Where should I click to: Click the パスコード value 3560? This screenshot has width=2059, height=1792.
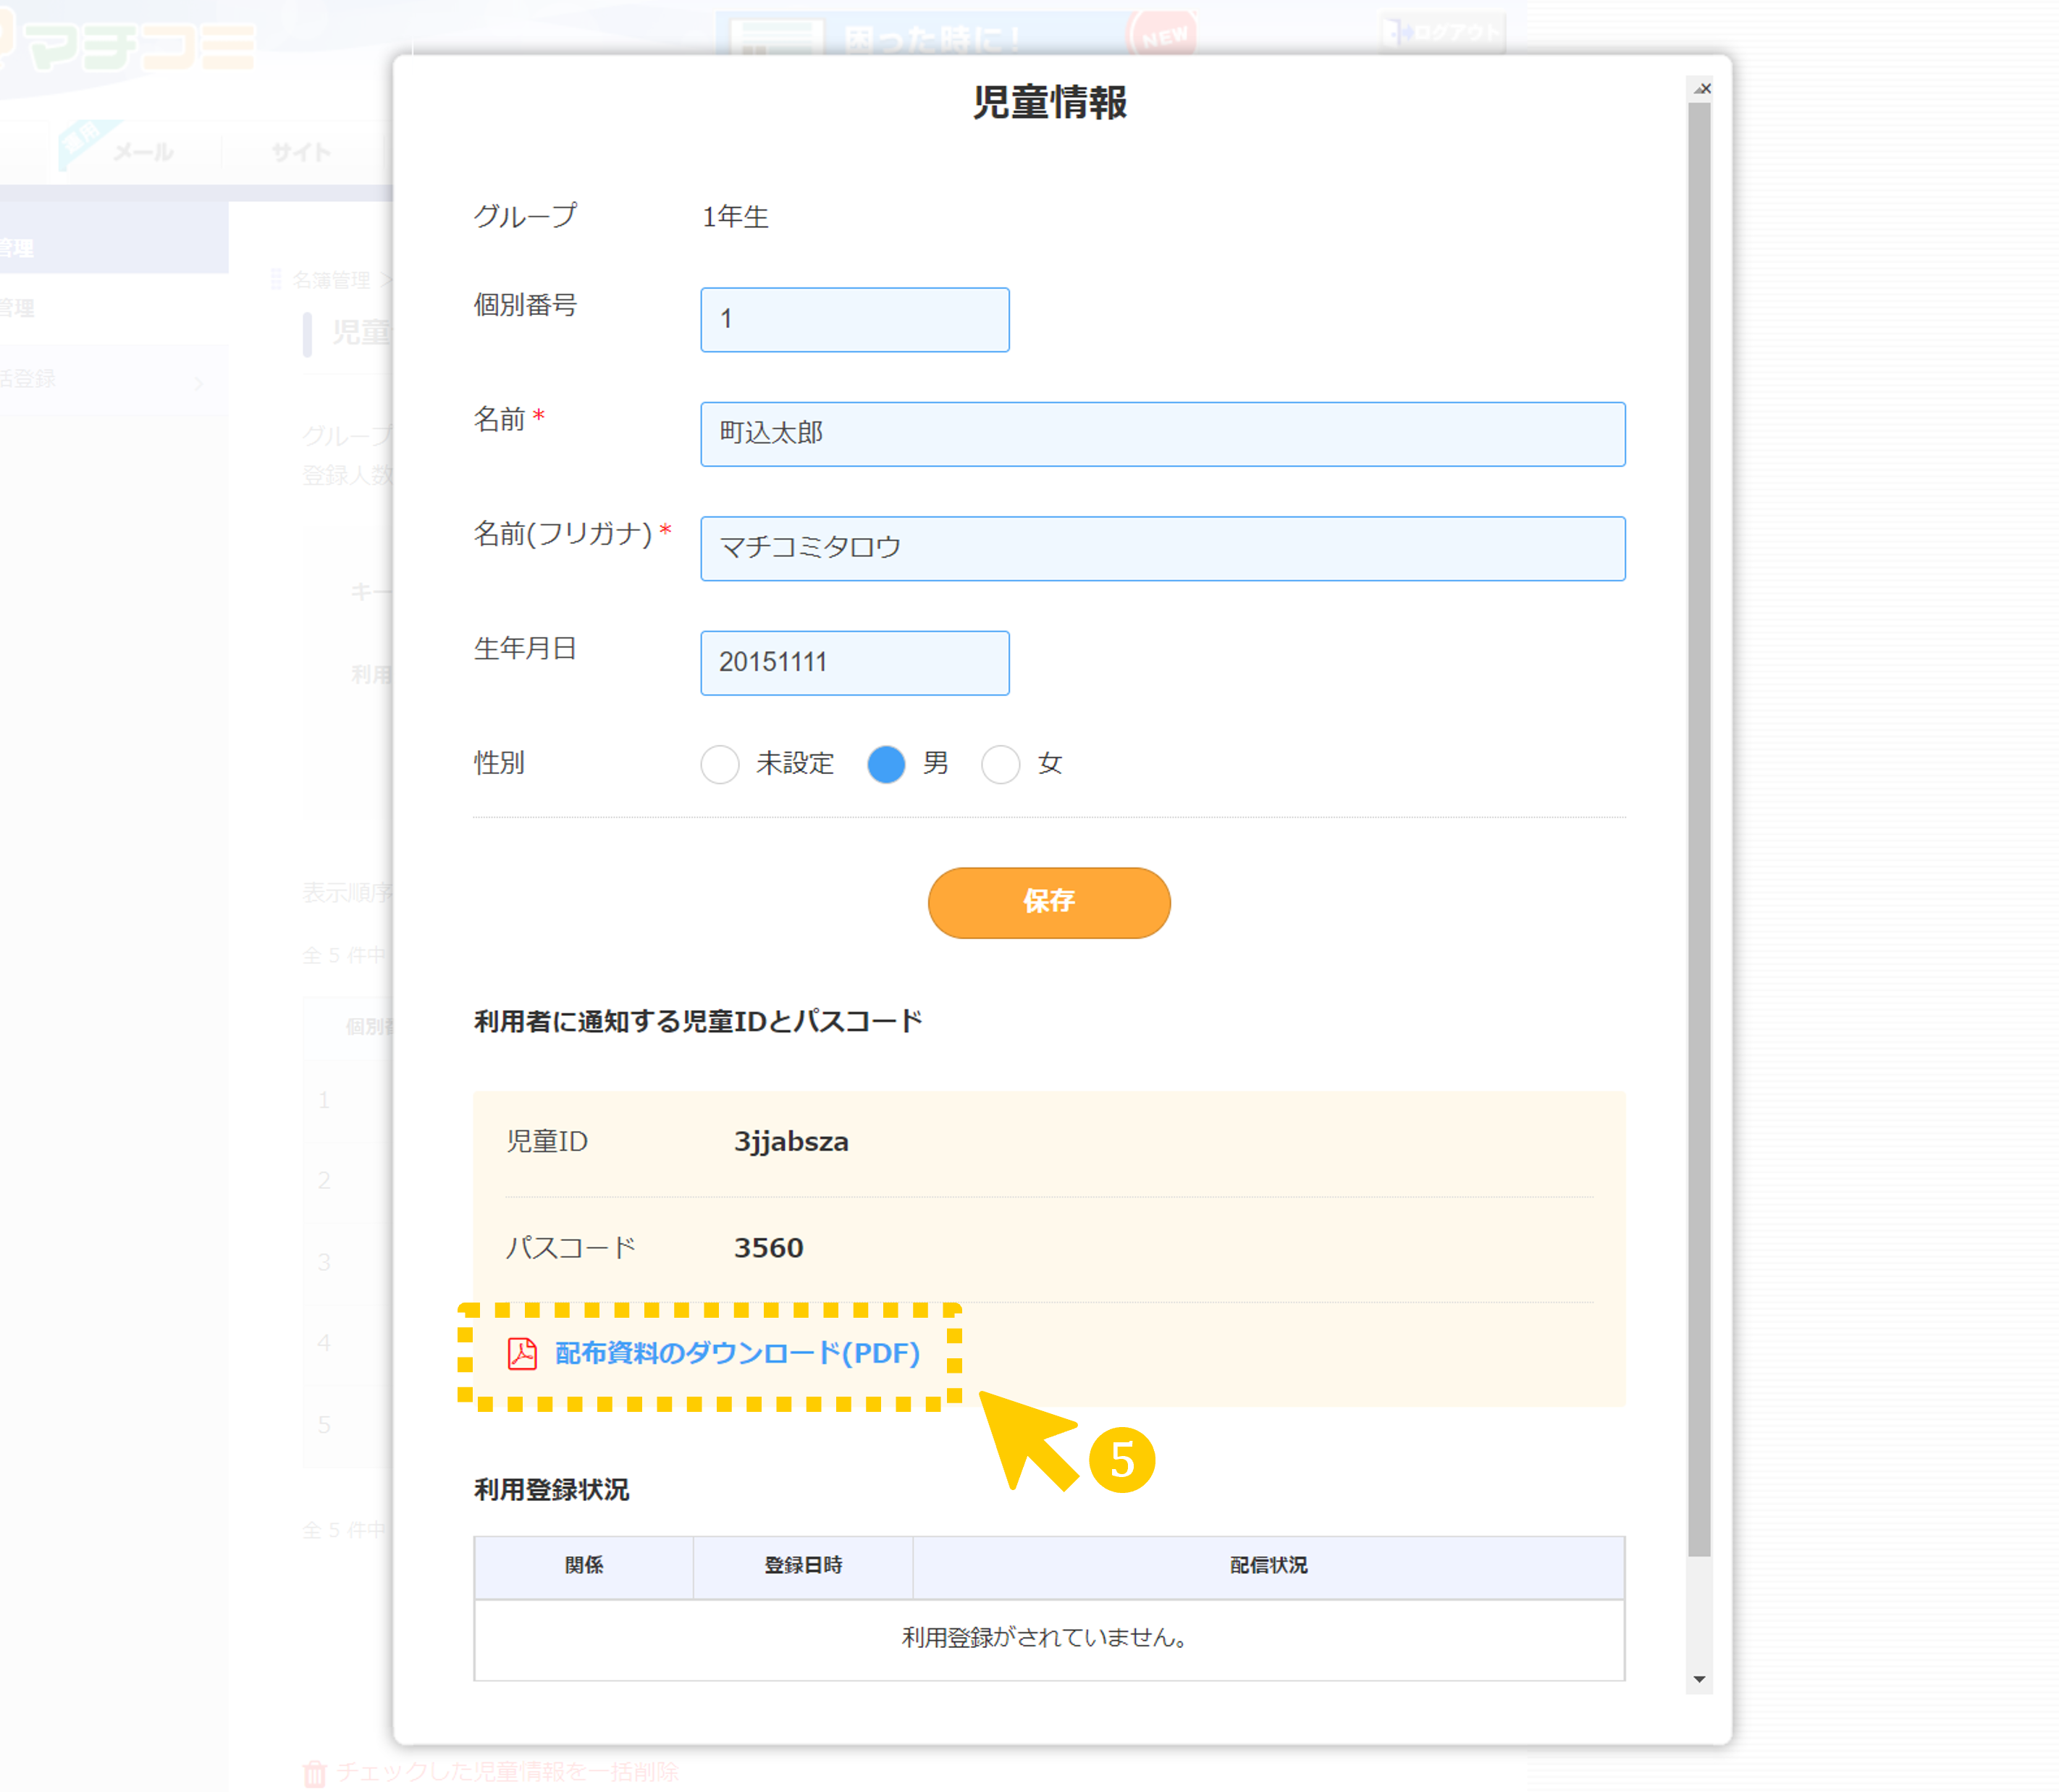[768, 1248]
